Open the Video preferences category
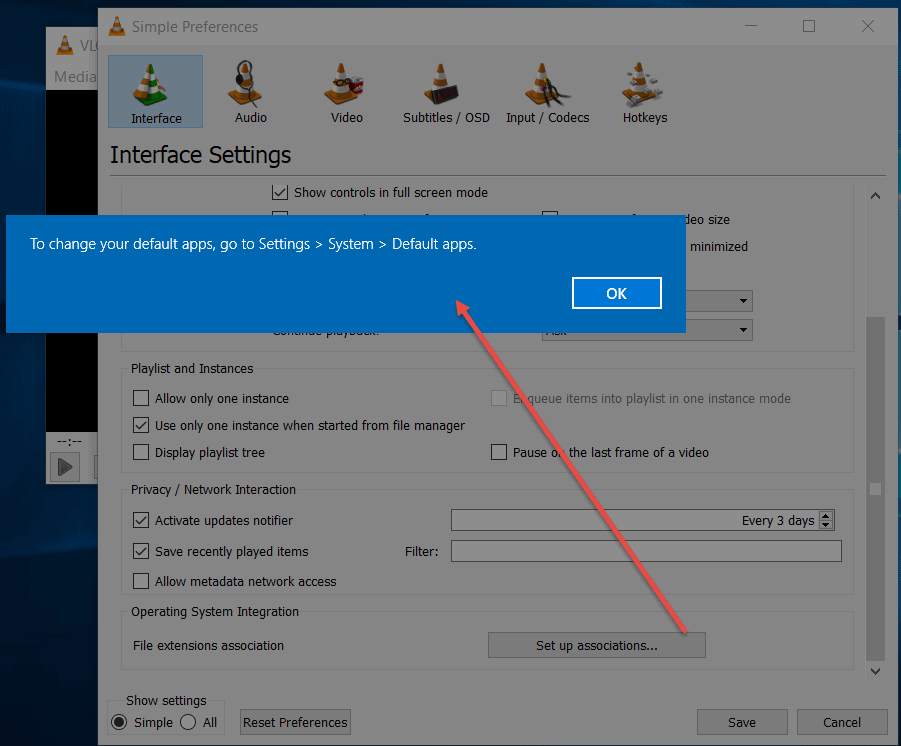Screen dimensions: 901x746 tap(346, 91)
